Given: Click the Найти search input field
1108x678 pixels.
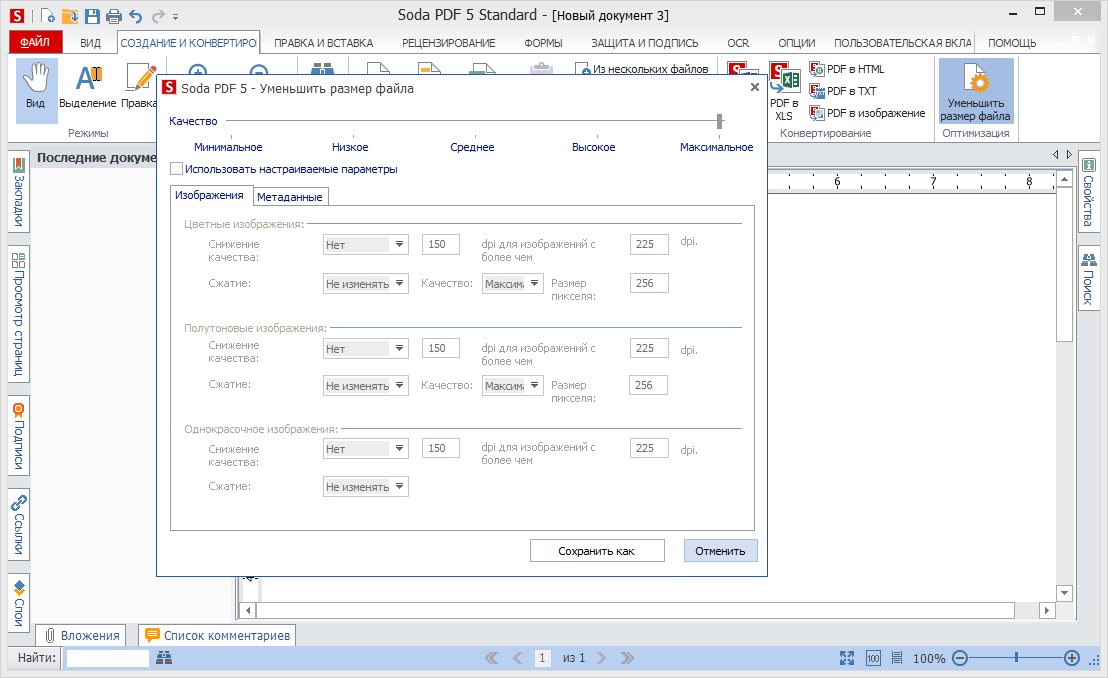Looking at the screenshot, I should (107, 658).
